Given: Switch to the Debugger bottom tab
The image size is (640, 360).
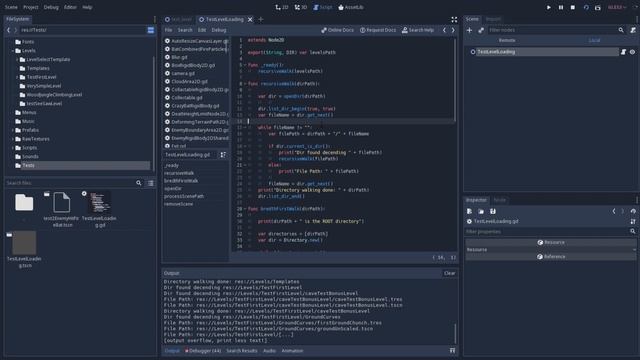Looking at the screenshot, I should 203,351.
